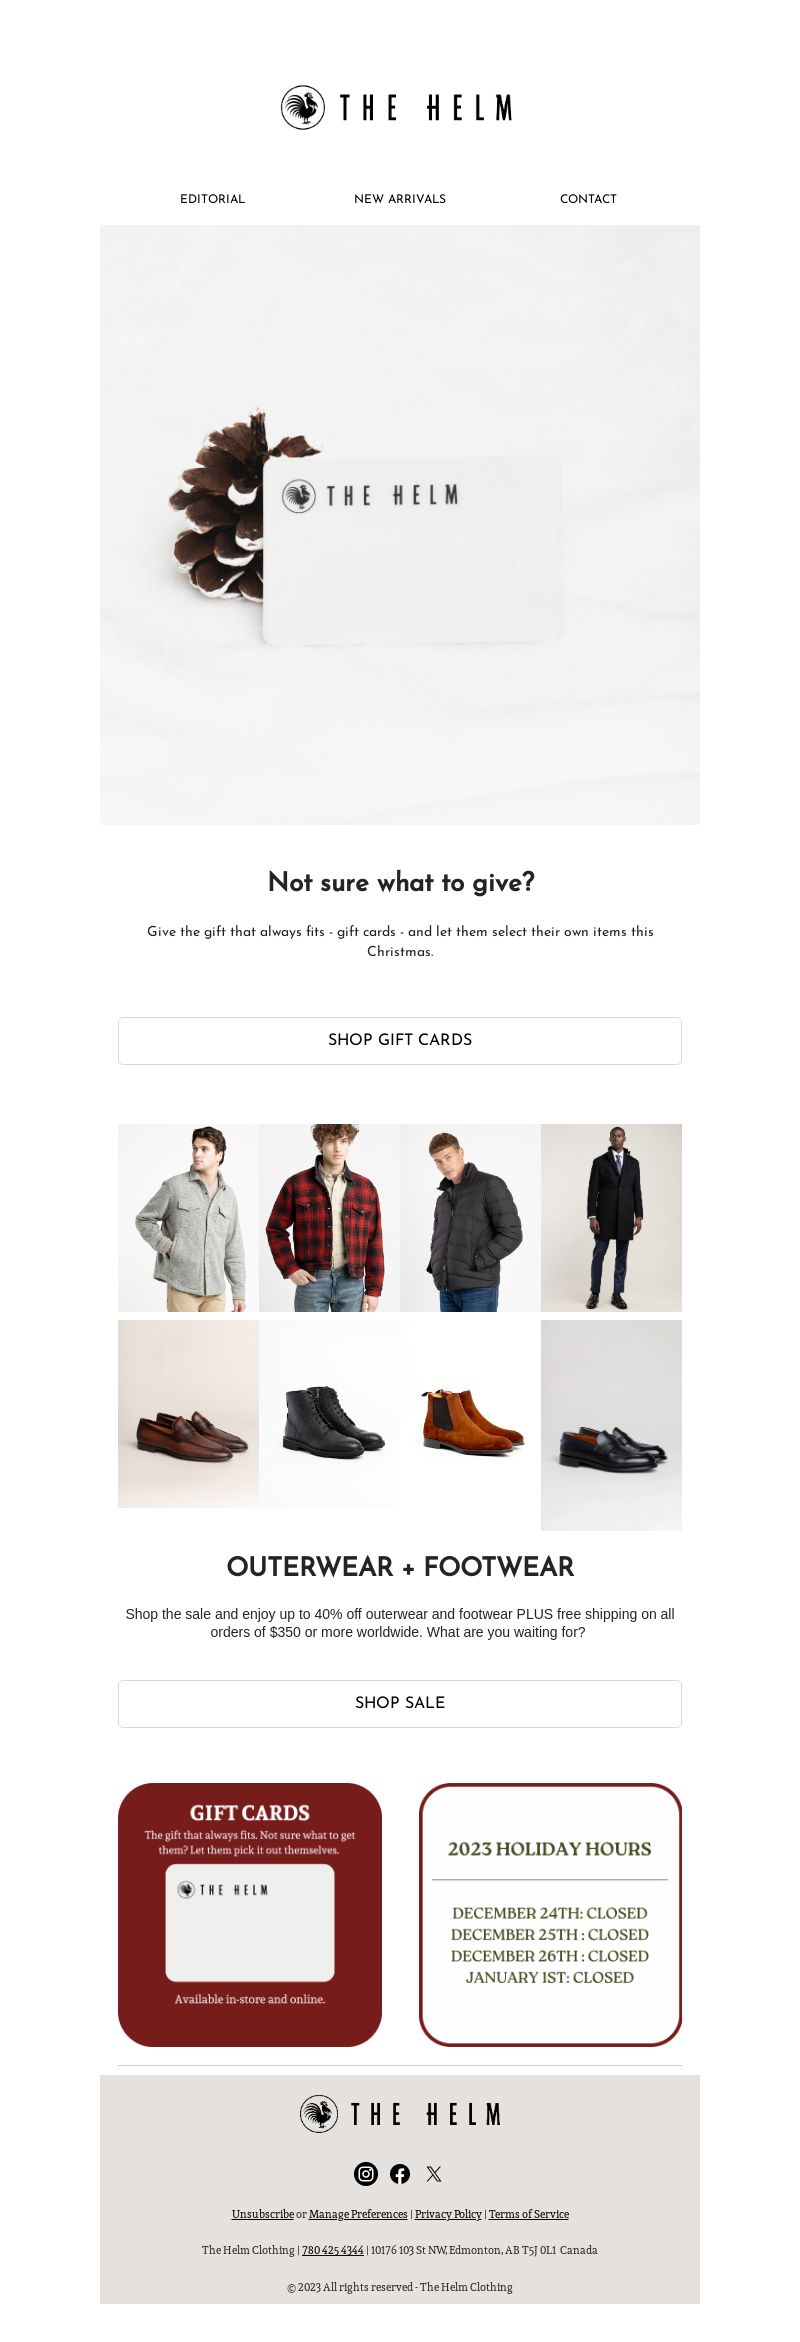This screenshot has width=800, height=2342.
Task: Open the Editorial menu item
Action: click(212, 199)
